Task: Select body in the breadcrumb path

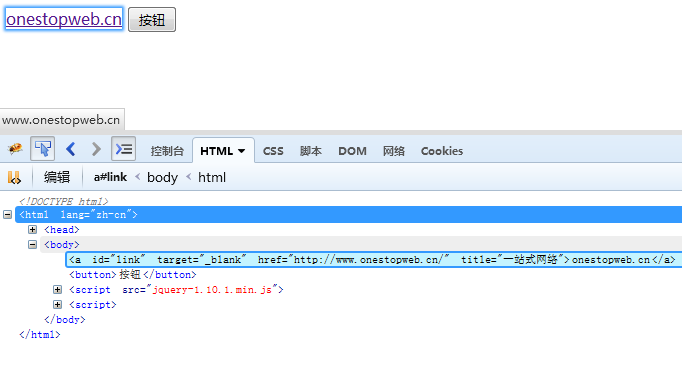Action: [162, 177]
